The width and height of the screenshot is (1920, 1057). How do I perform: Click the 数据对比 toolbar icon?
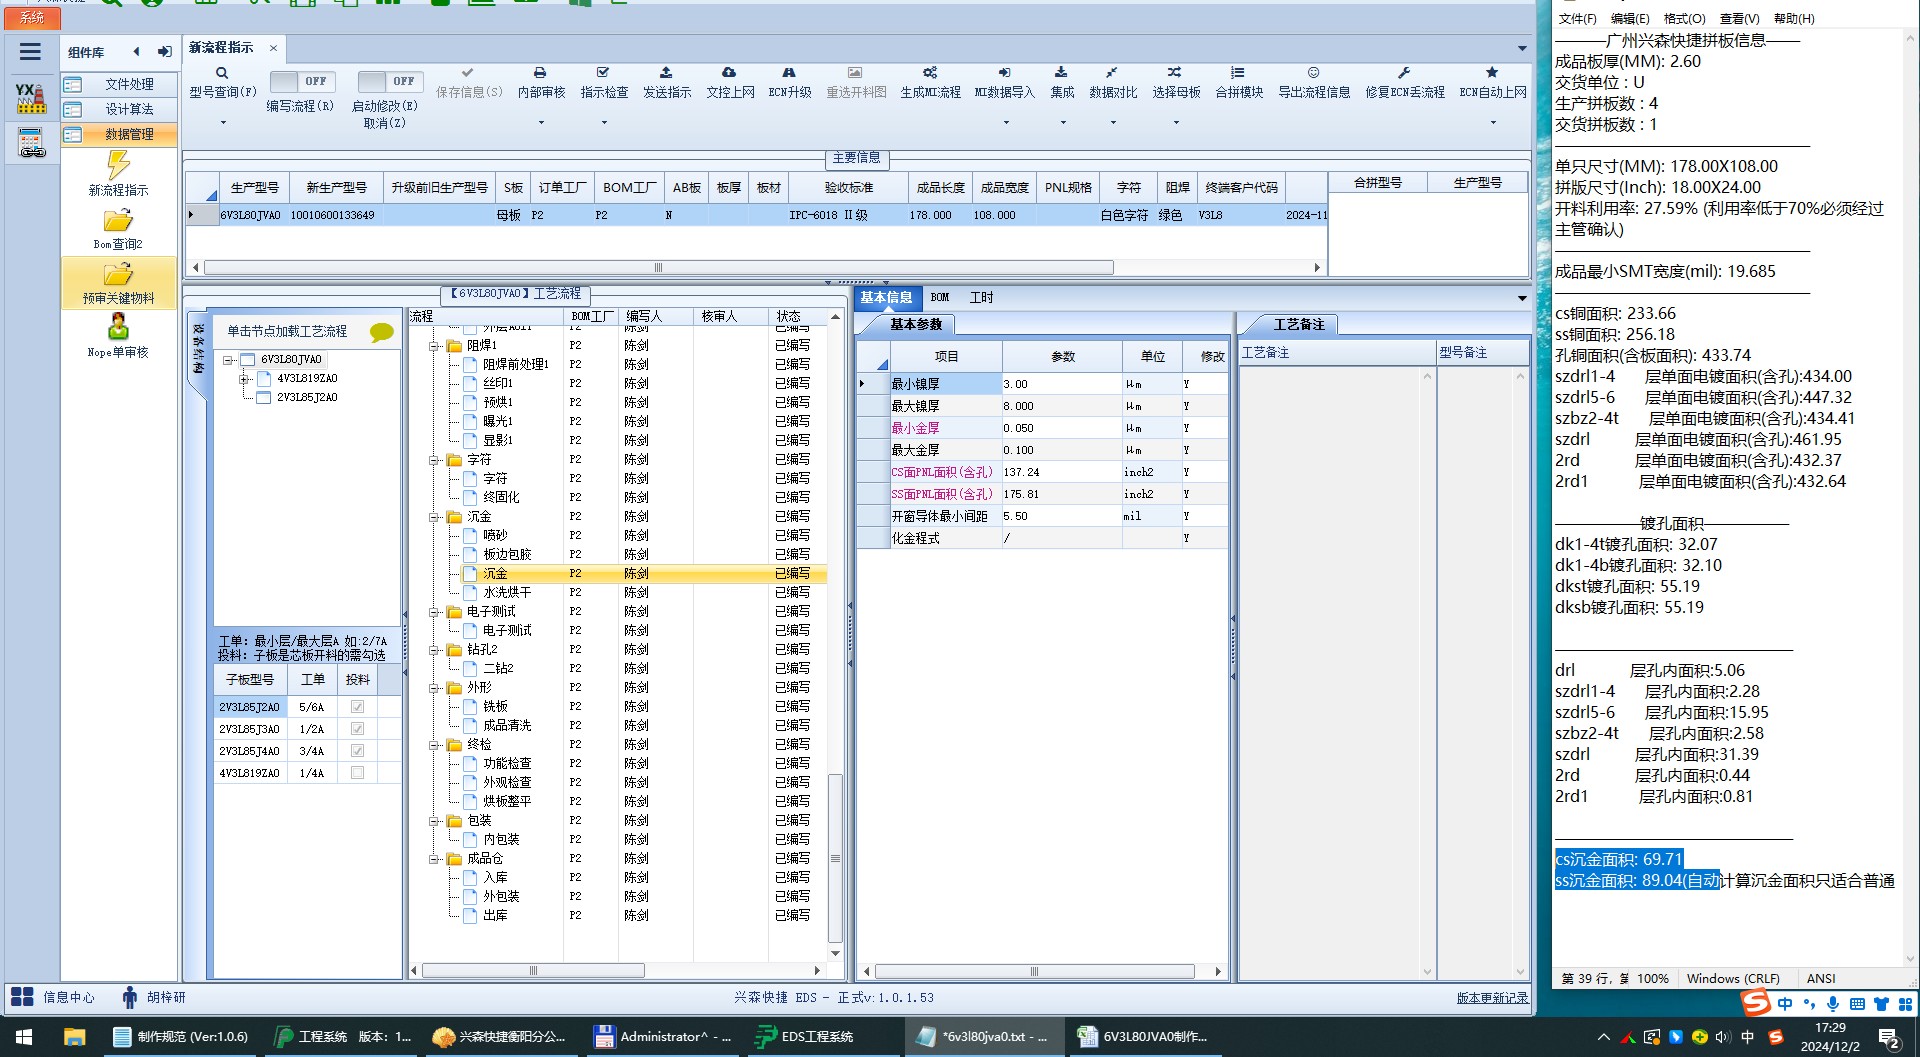pyautogui.click(x=1112, y=73)
